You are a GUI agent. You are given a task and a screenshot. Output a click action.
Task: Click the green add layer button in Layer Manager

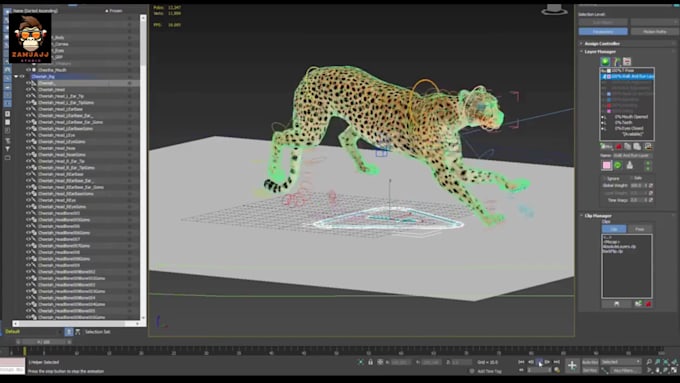click(605, 62)
